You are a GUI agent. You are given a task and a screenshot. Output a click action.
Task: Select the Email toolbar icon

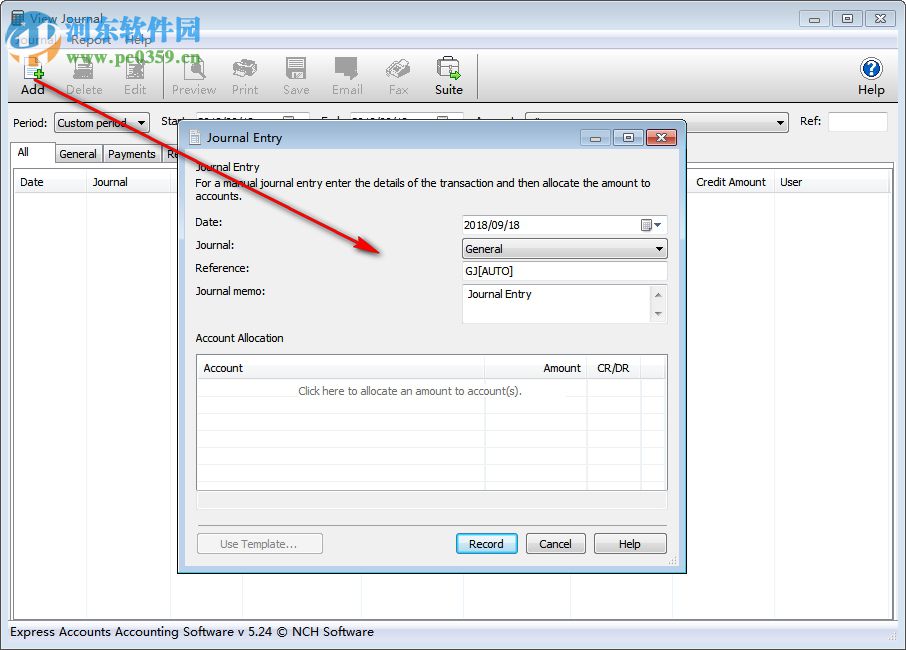click(346, 75)
